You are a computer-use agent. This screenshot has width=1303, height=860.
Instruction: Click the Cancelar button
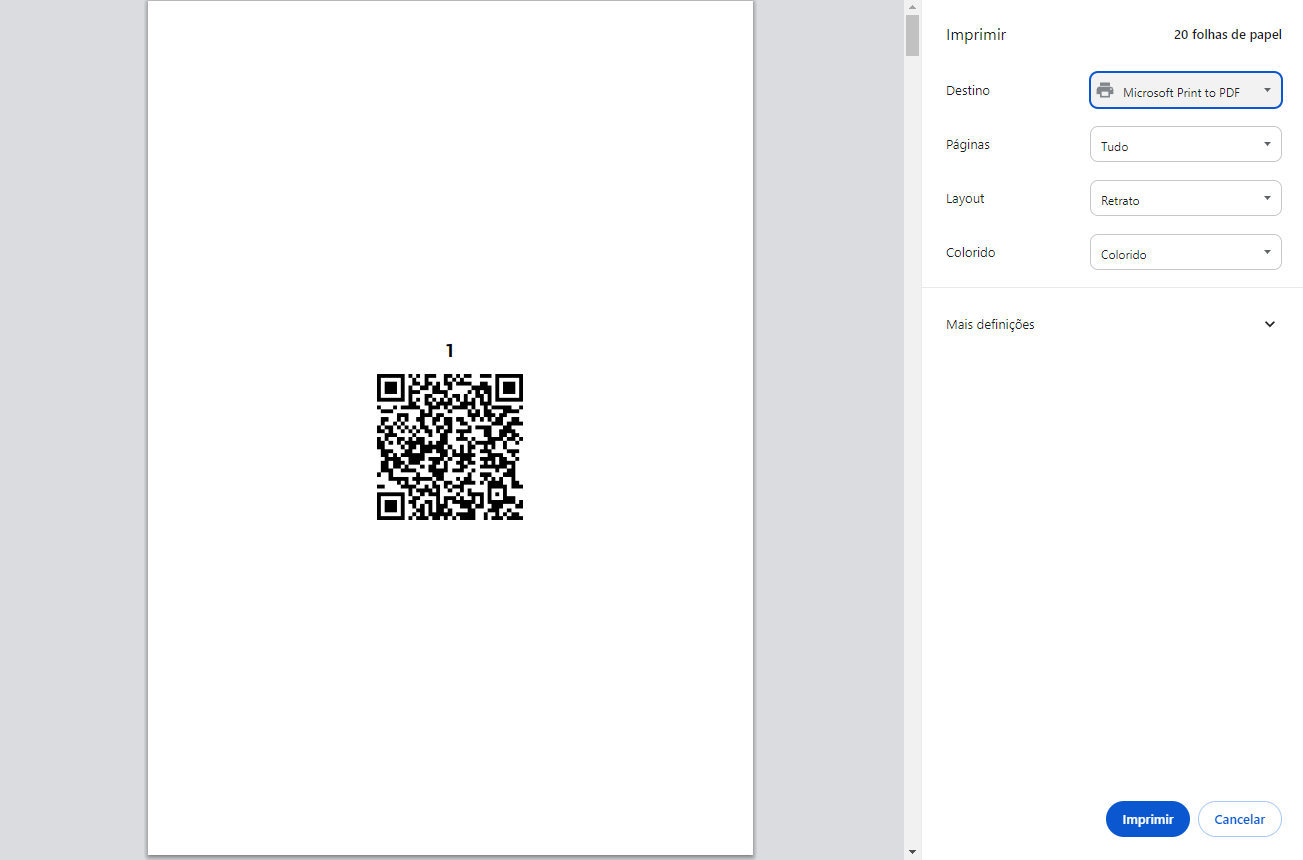[x=1239, y=819]
